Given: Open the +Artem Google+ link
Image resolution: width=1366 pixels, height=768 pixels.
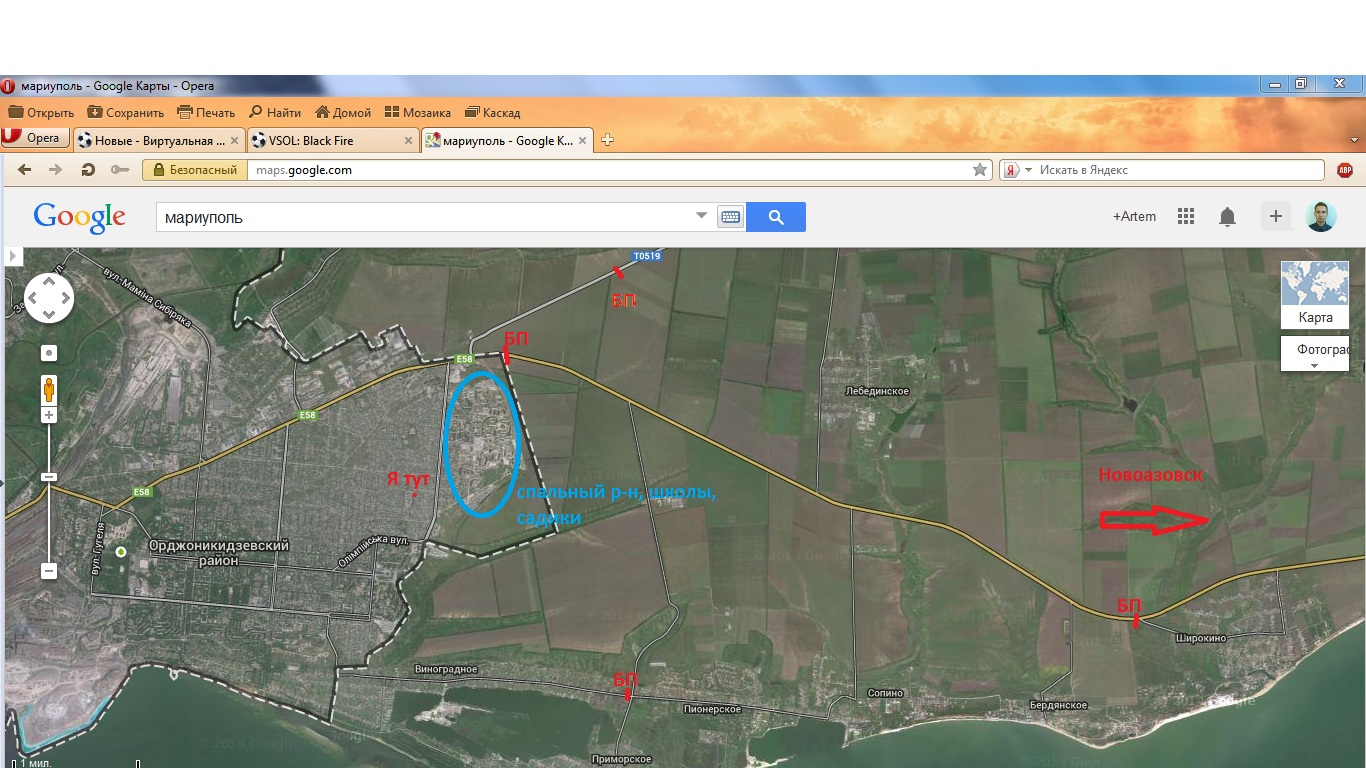Looking at the screenshot, I should [1134, 217].
